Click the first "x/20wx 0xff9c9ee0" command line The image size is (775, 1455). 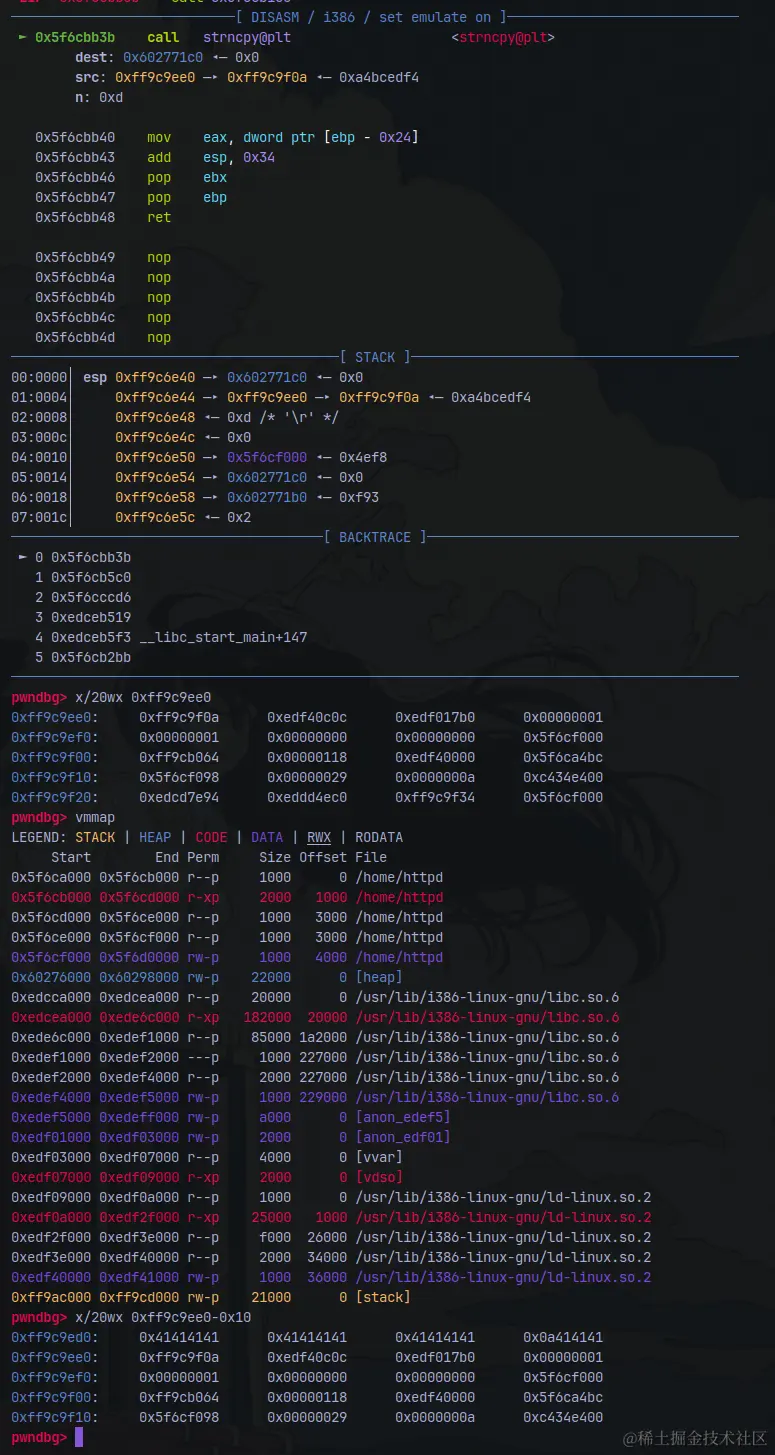pos(143,697)
